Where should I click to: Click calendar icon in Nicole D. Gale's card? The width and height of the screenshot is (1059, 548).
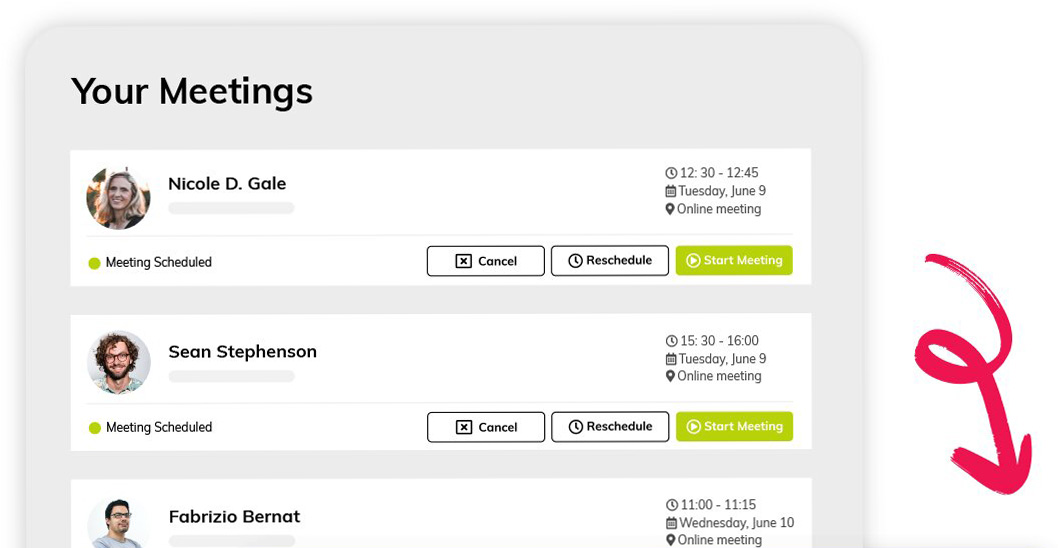[671, 191]
